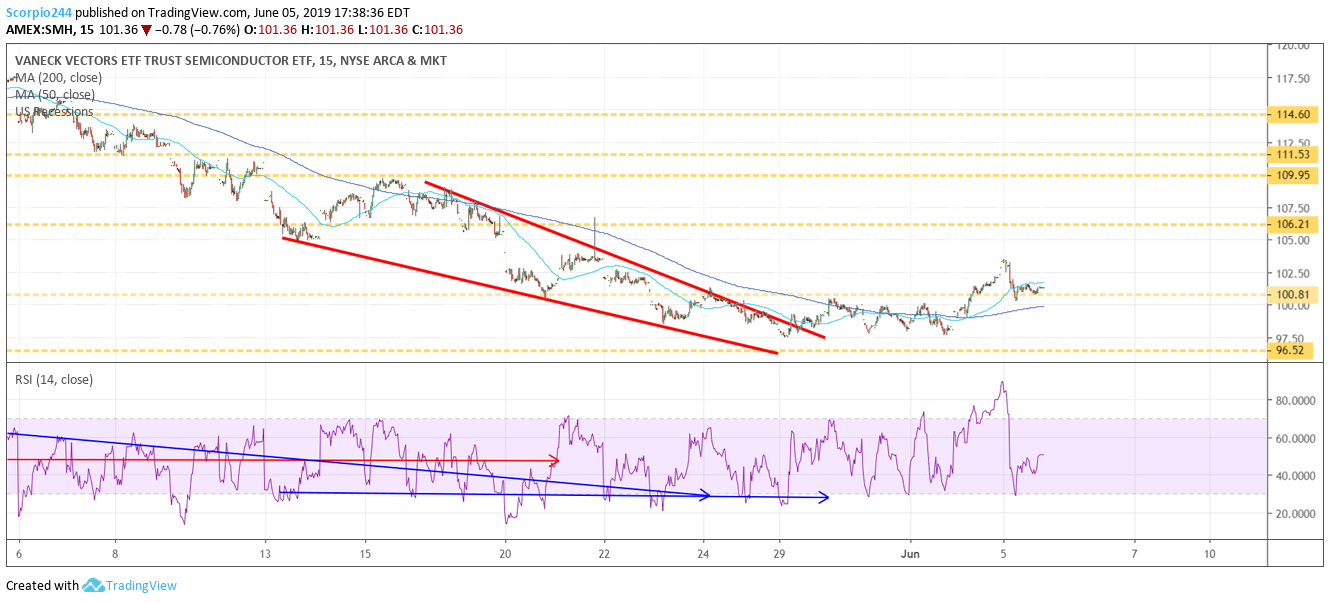Click the 10 date on time axis
The image size is (1330, 603).
point(1210,552)
